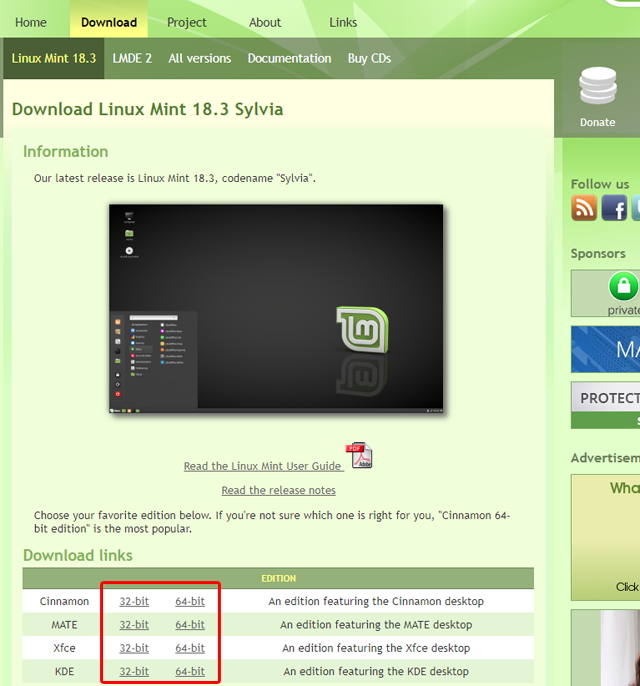Image resolution: width=640 pixels, height=686 pixels.
Task: Click the 'Follow us' heading
Action: coord(600,184)
